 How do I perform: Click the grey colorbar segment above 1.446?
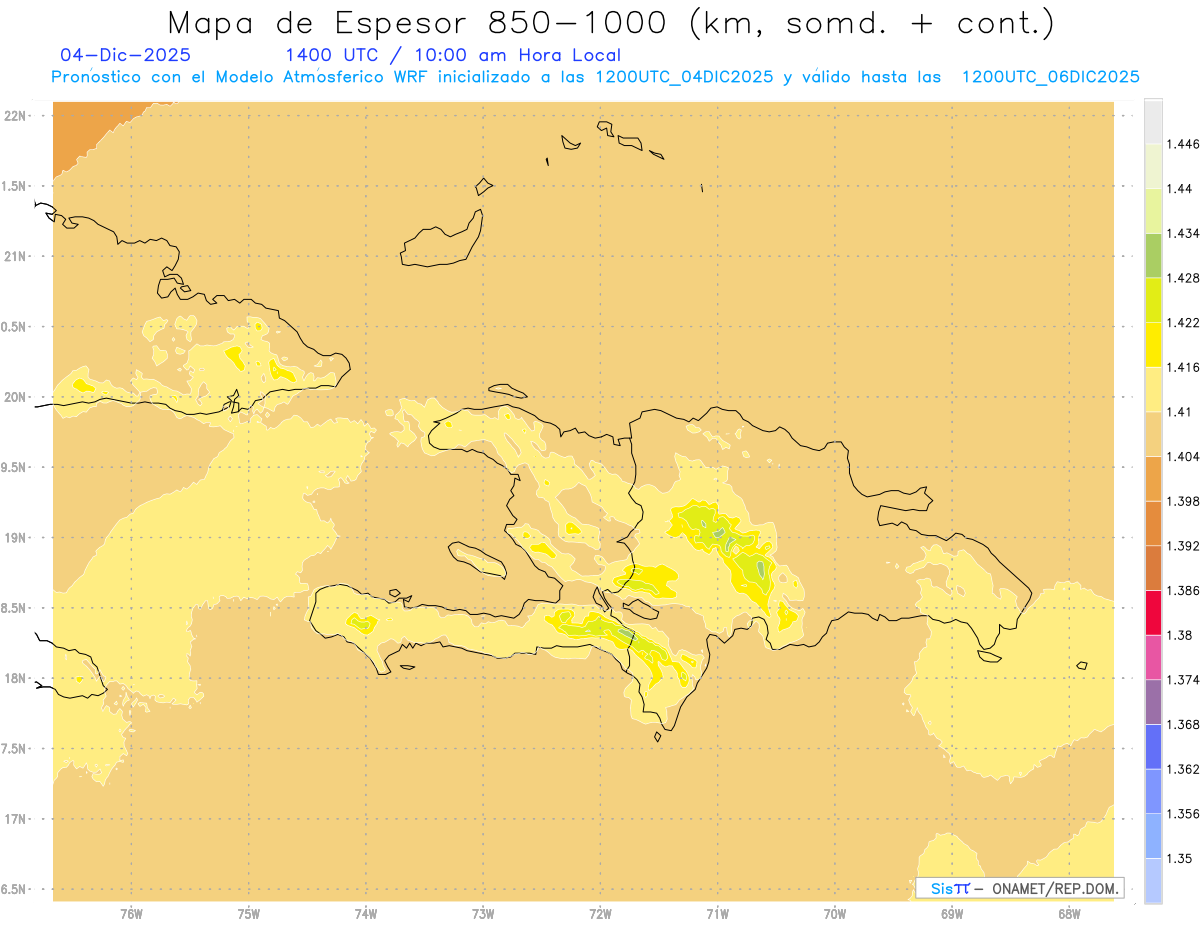1153,121
